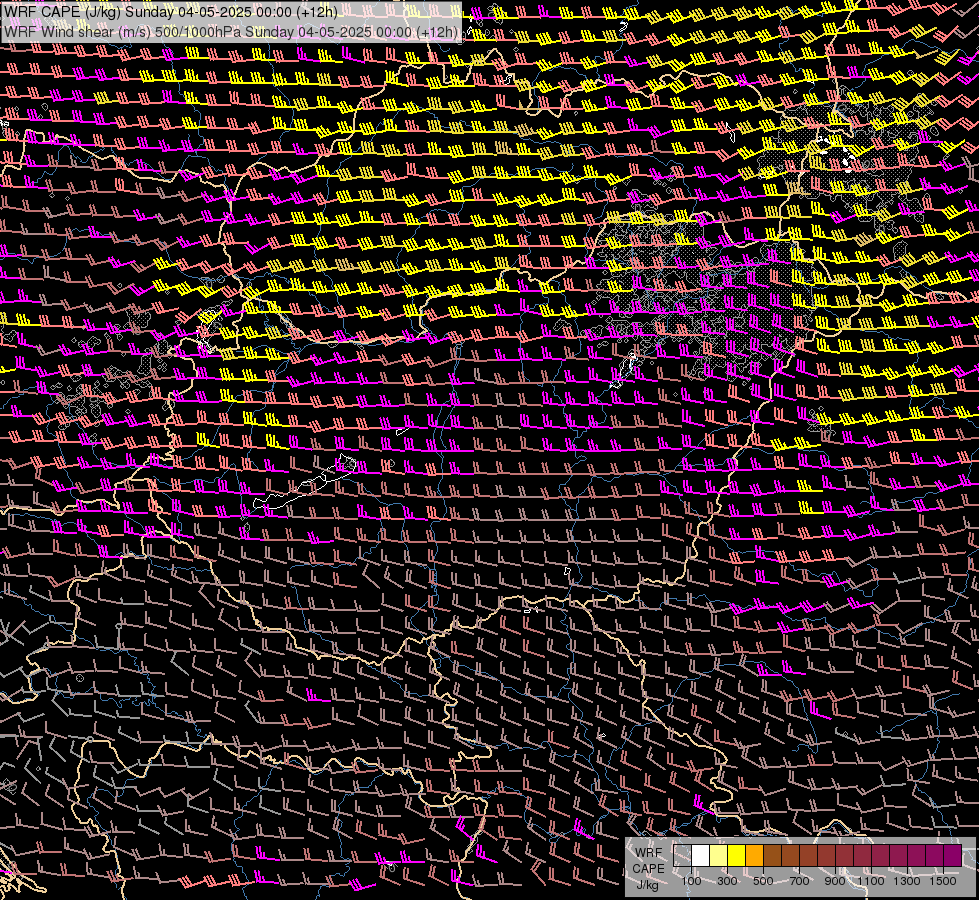Click the 300 legend value
This screenshot has height=900, width=979.
[x=727, y=881]
